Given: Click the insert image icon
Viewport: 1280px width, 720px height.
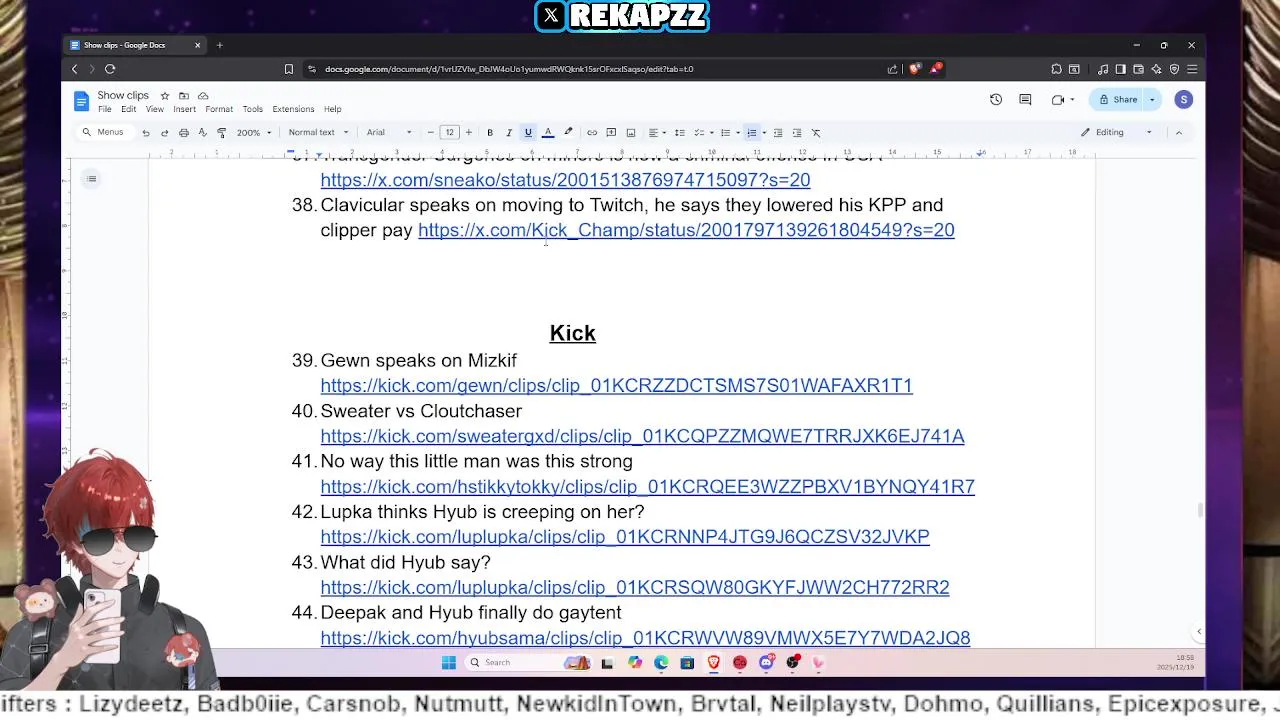Looking at the screenshot, I should tap(631, 133).
